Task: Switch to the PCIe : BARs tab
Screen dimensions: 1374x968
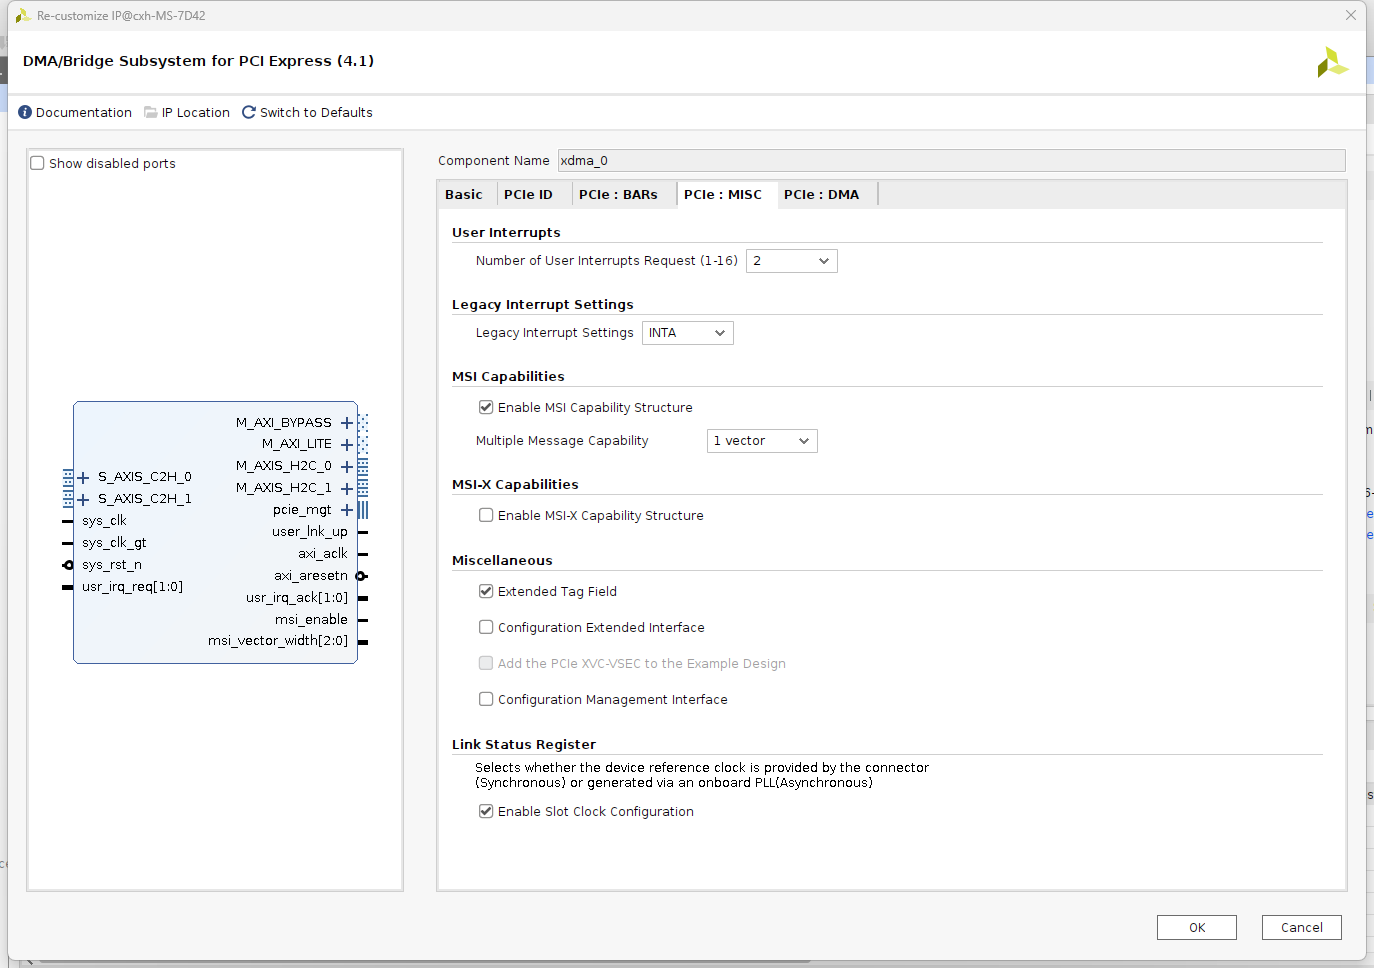Action: pos(618,194)
